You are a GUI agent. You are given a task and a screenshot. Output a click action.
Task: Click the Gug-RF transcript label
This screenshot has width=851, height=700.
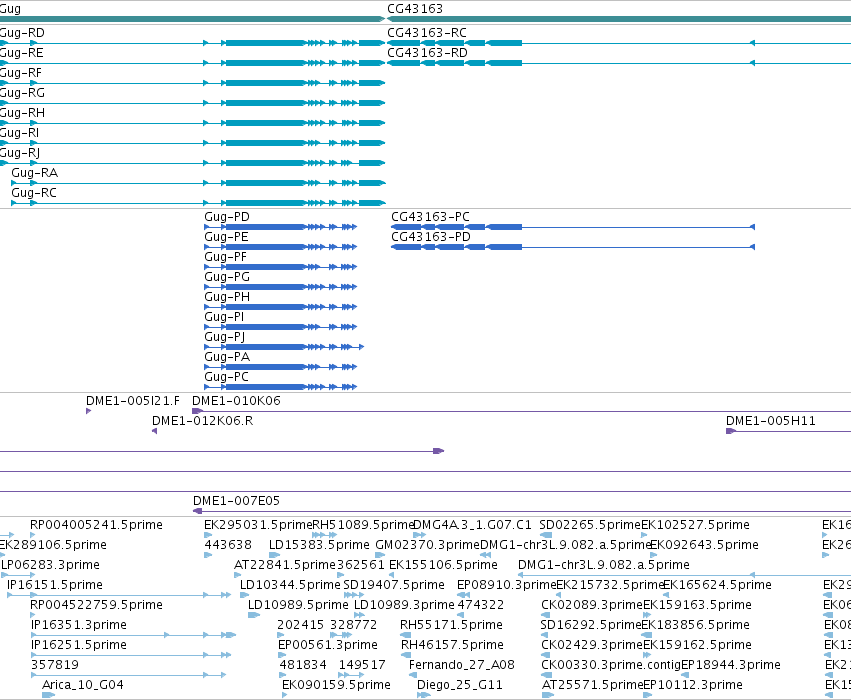(x=21, y=73)
